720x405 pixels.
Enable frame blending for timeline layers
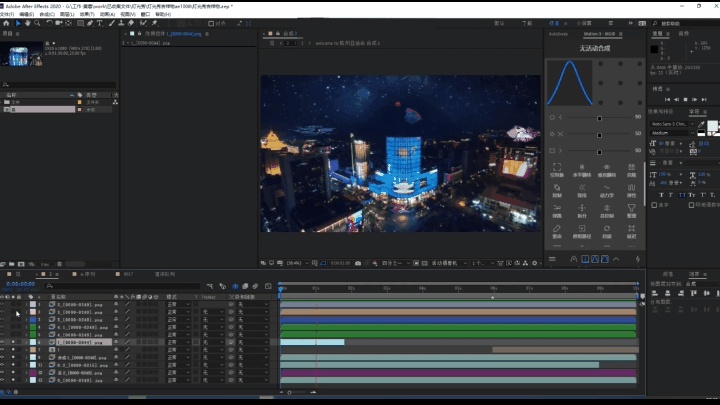[245, 286]
